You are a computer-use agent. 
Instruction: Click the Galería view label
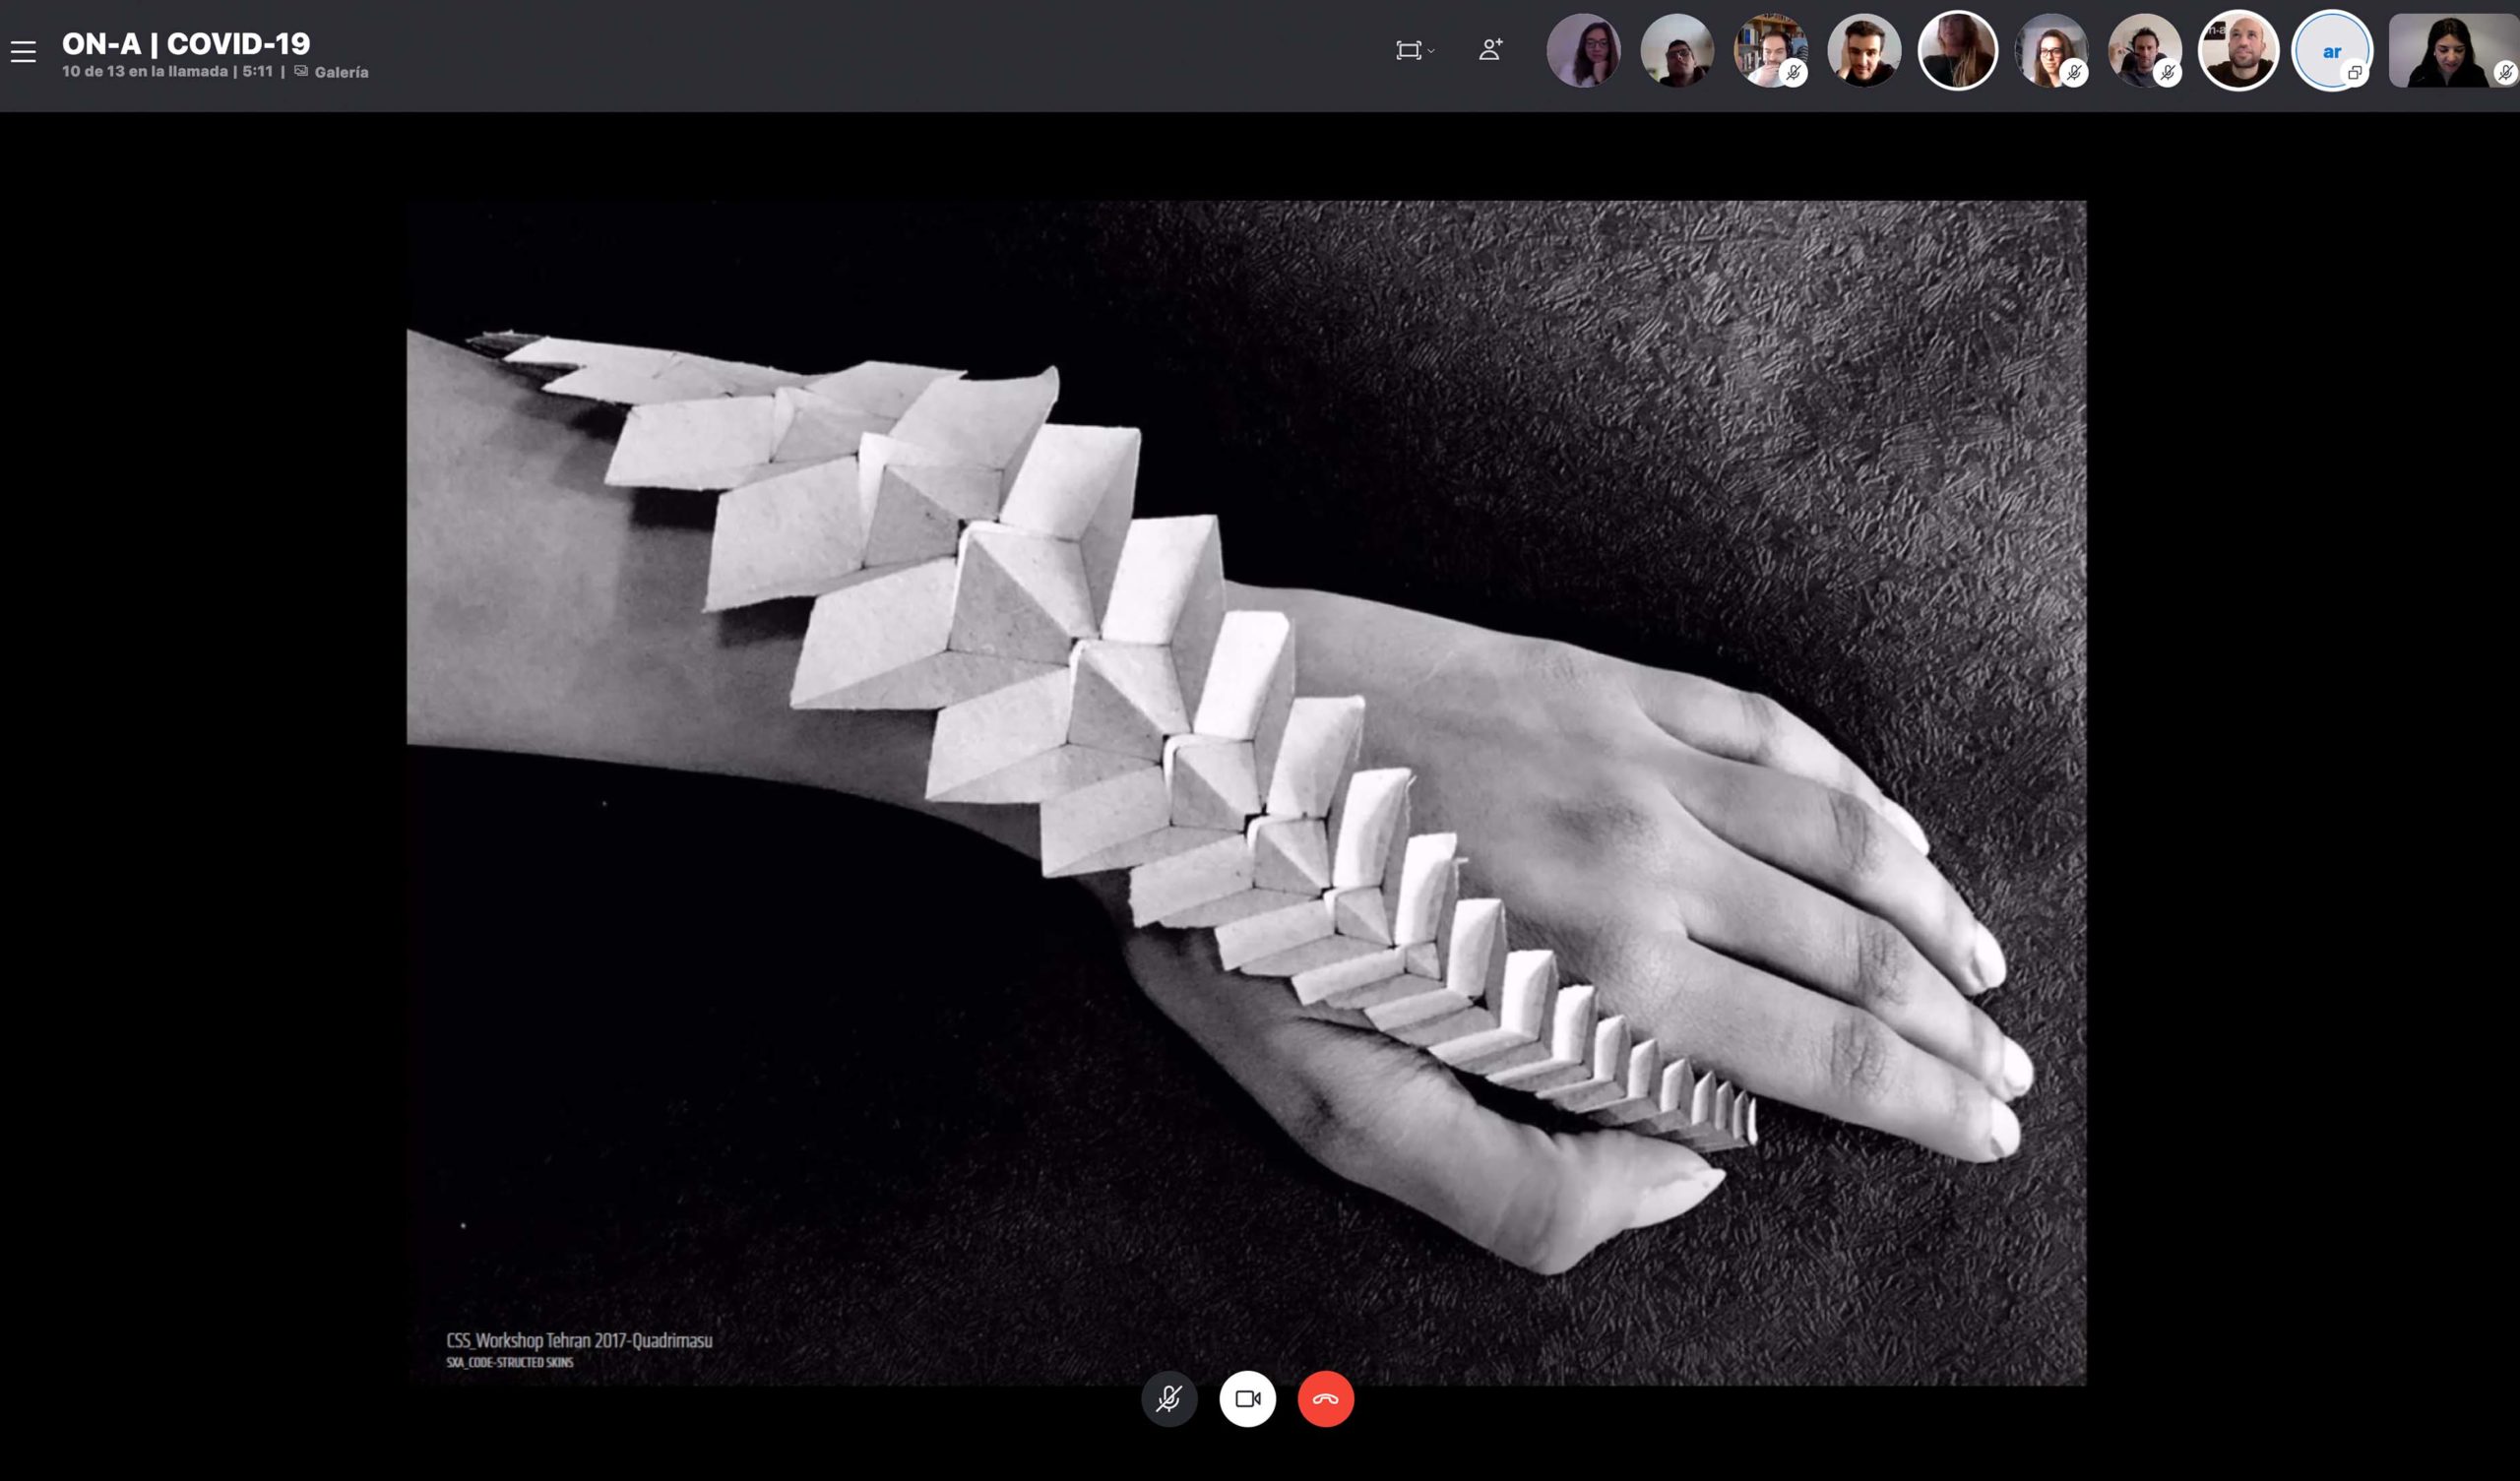click(341, 72)
